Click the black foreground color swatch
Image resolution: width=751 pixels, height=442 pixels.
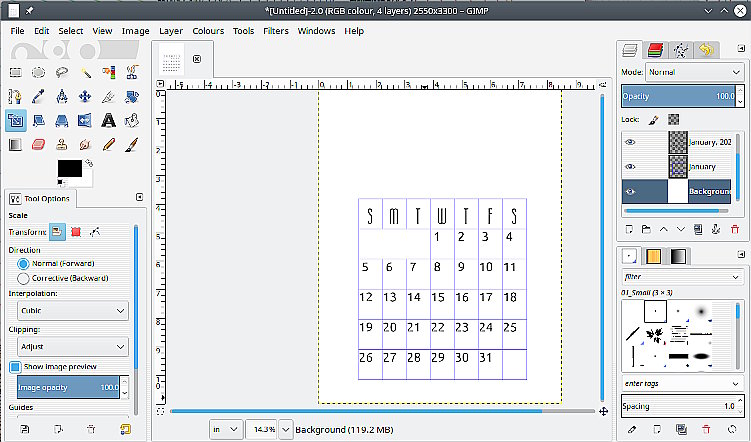68,168
